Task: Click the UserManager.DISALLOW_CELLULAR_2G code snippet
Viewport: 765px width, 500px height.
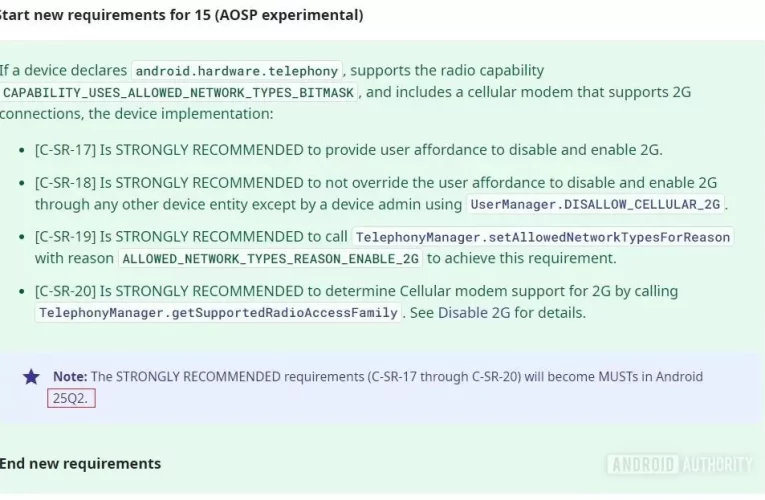Action: [x=596, y=204]
